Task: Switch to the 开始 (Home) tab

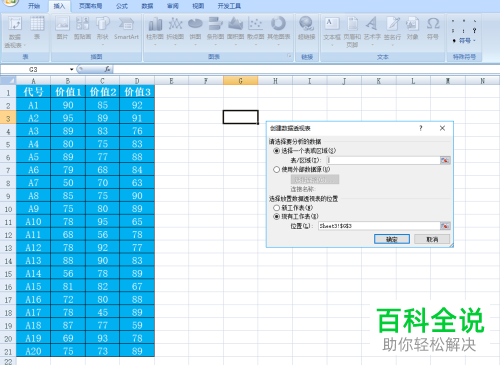Action: (x=34, y=6)
